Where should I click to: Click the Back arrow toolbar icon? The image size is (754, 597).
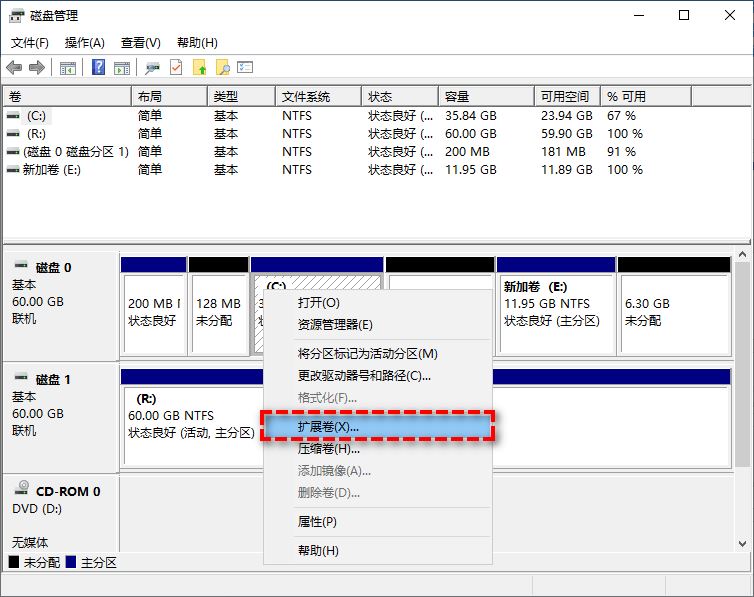pos(14,68)
